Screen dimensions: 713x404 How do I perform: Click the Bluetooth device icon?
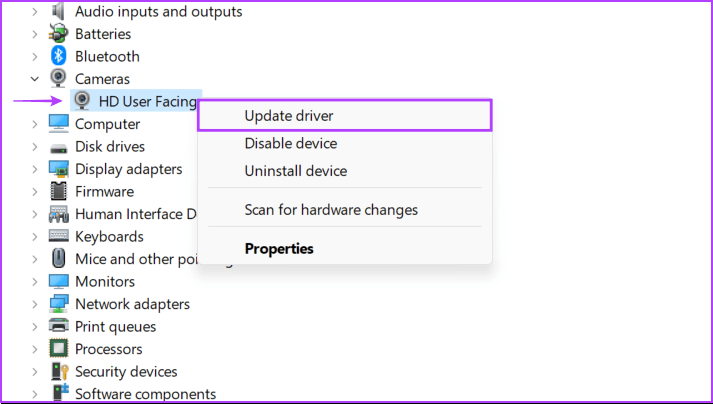tap(59, 56)
